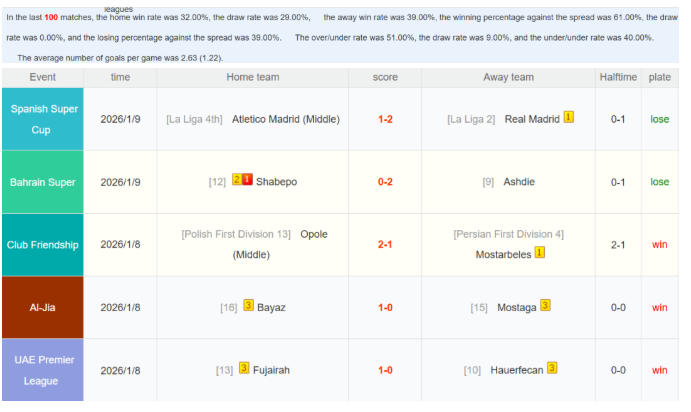Click Shabepo's yellow card badge showing 2
Screen dimensions: 691x412
click(237, 180)
